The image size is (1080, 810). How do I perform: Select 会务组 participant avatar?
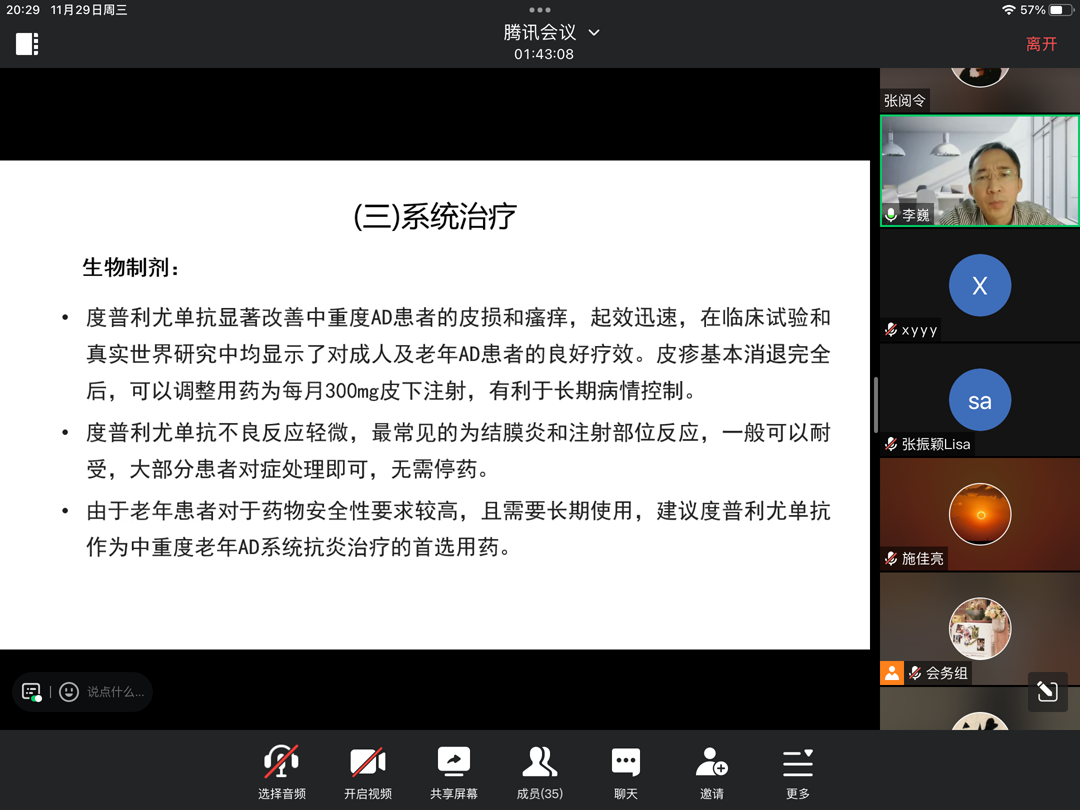[x=979, y=629]
